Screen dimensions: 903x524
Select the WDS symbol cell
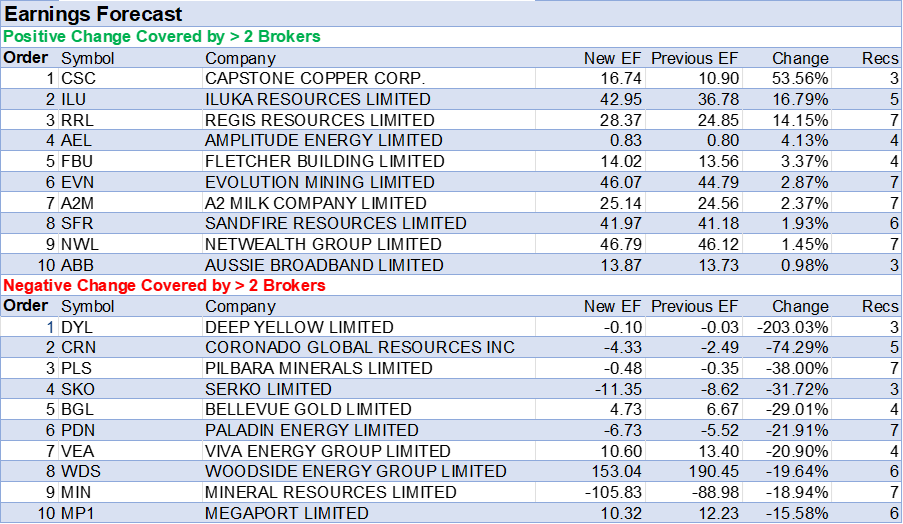79,472
